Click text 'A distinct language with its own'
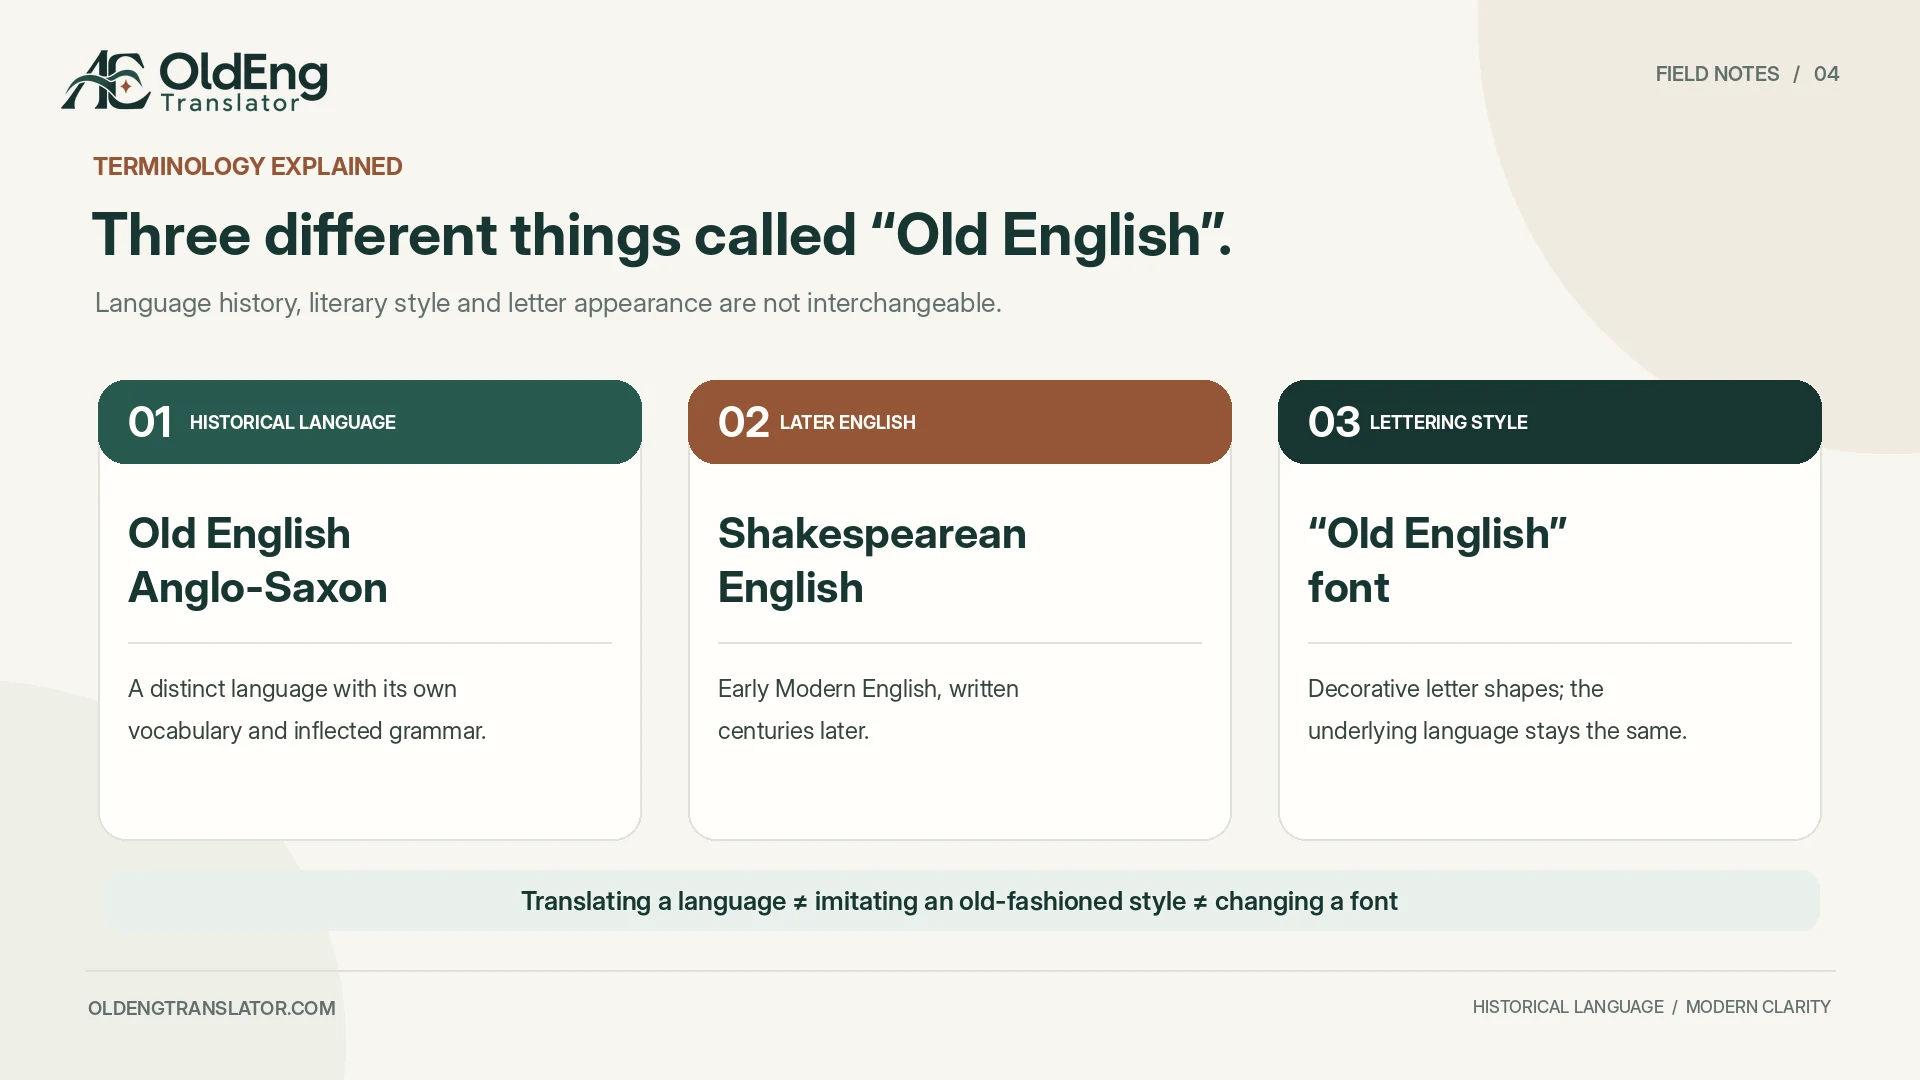The width and height of the screenshot is (1920, 1080). pyautogui.click(x=292, y=689)
